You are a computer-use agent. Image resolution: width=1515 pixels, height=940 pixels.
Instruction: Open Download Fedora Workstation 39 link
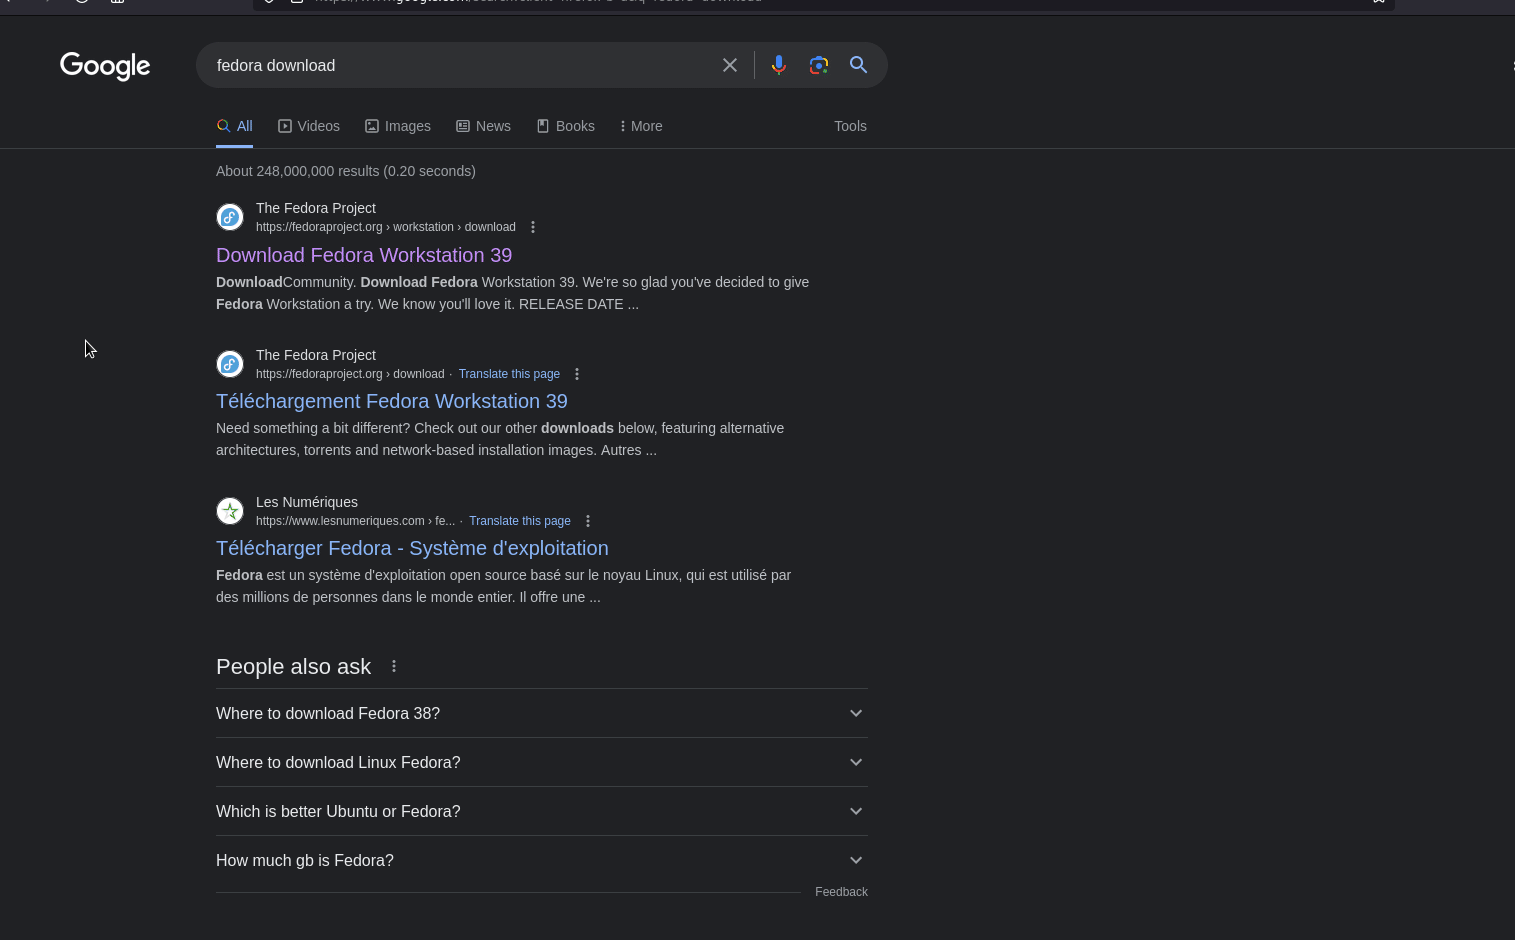tap(364, 255)
